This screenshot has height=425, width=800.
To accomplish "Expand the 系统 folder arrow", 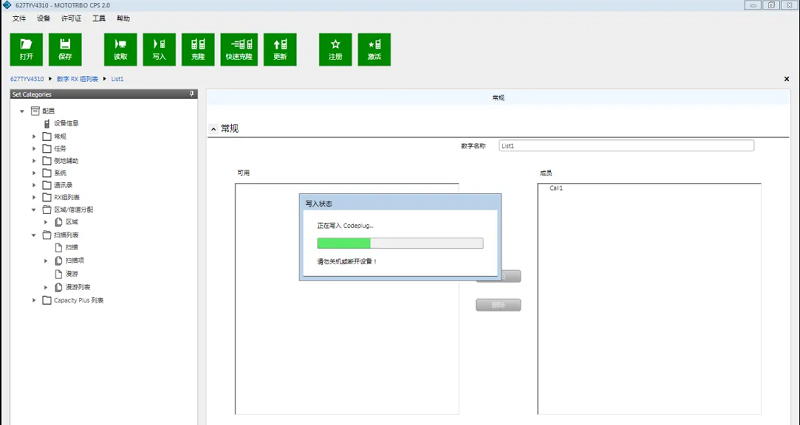I will 34,173.
